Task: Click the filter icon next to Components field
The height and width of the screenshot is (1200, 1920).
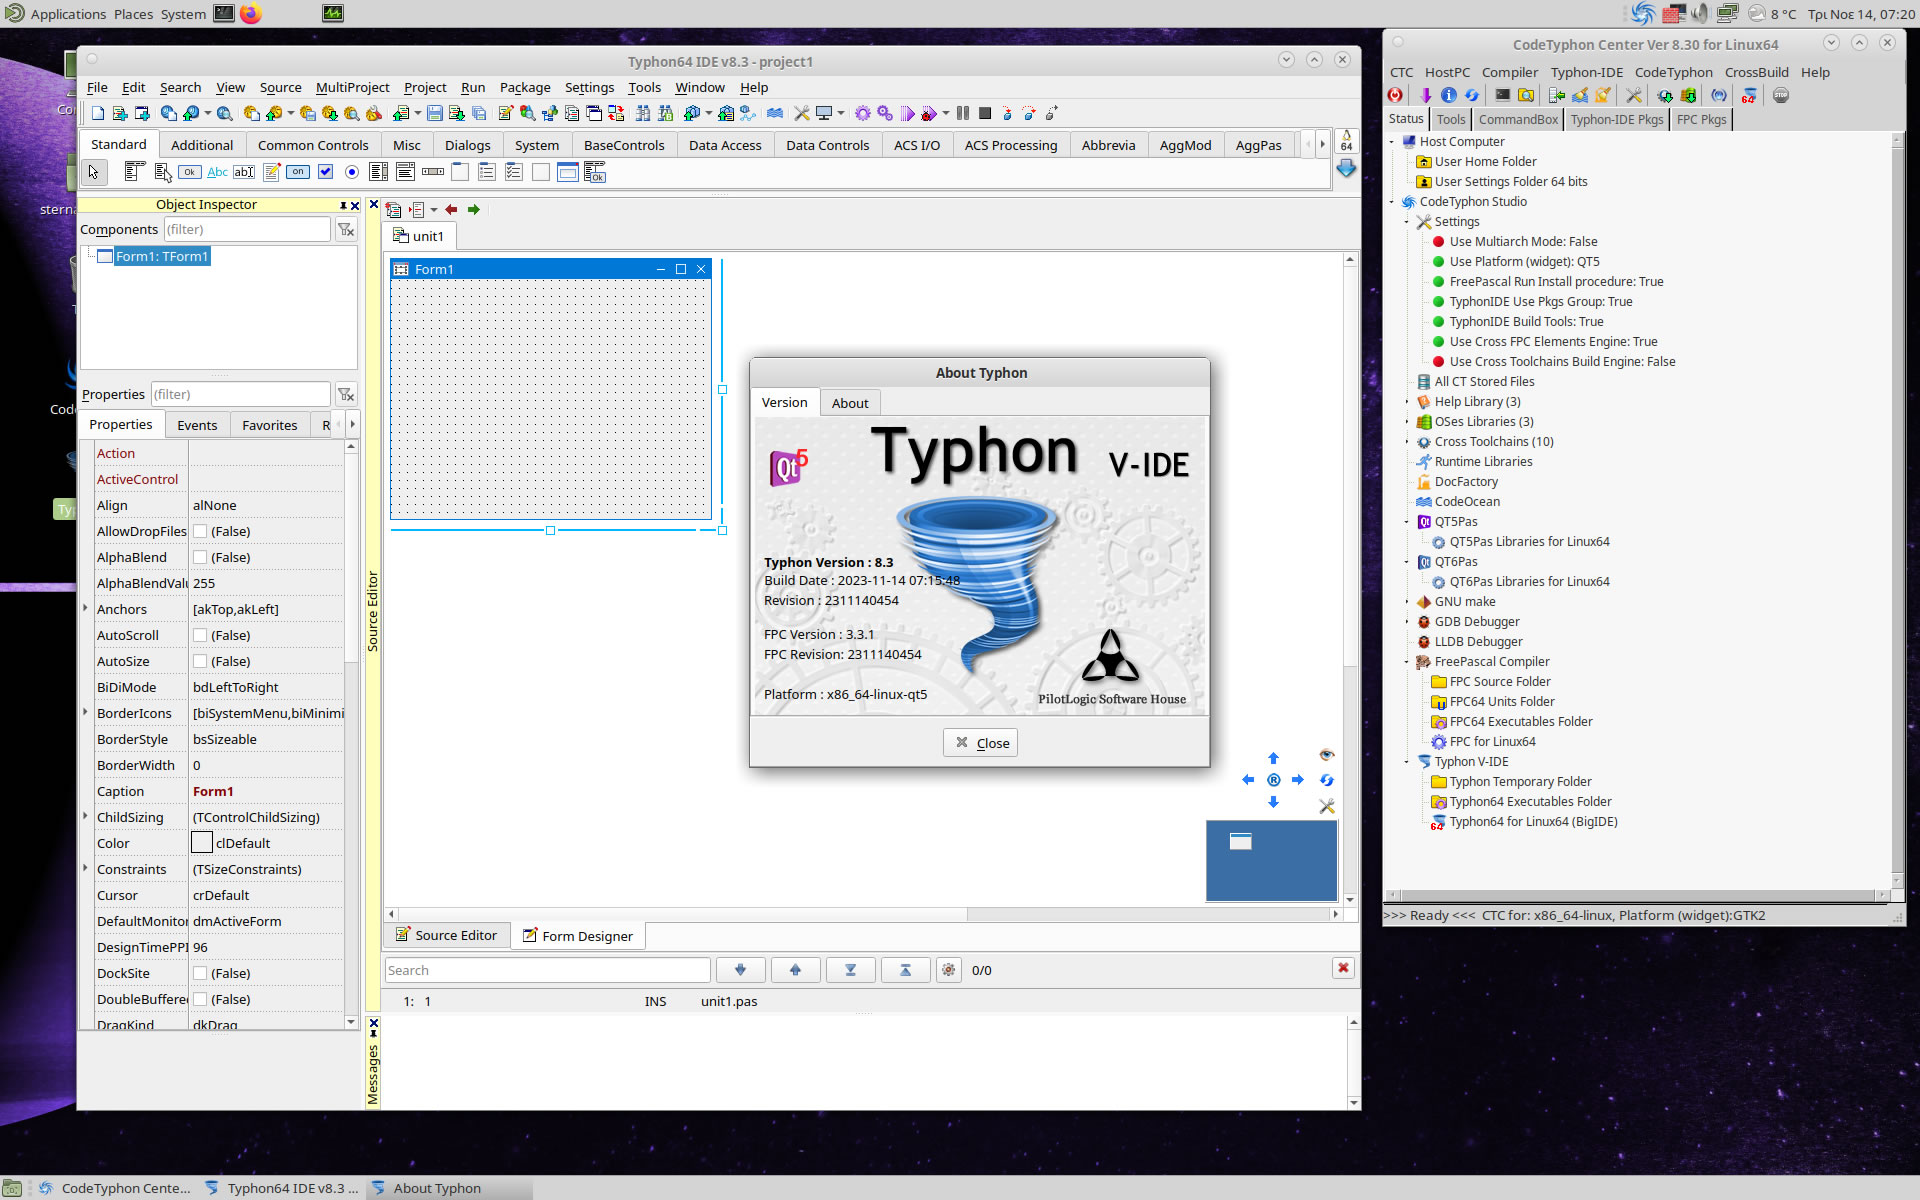Action: point(346,229)
